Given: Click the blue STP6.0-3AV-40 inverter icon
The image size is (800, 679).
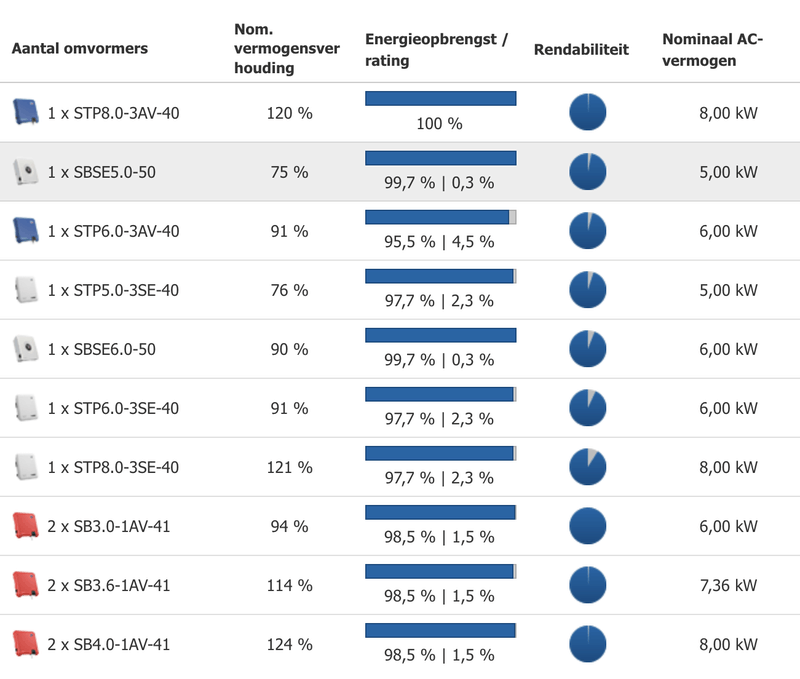Looking at the screenshot, I should (24, 231).
